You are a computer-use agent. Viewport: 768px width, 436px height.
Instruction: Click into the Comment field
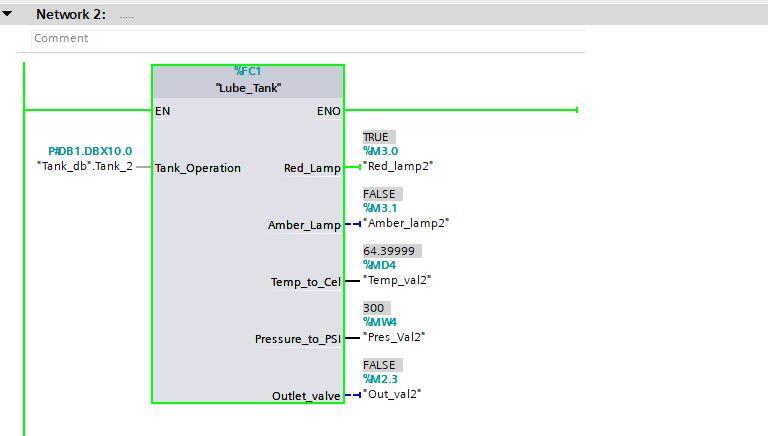309,38
